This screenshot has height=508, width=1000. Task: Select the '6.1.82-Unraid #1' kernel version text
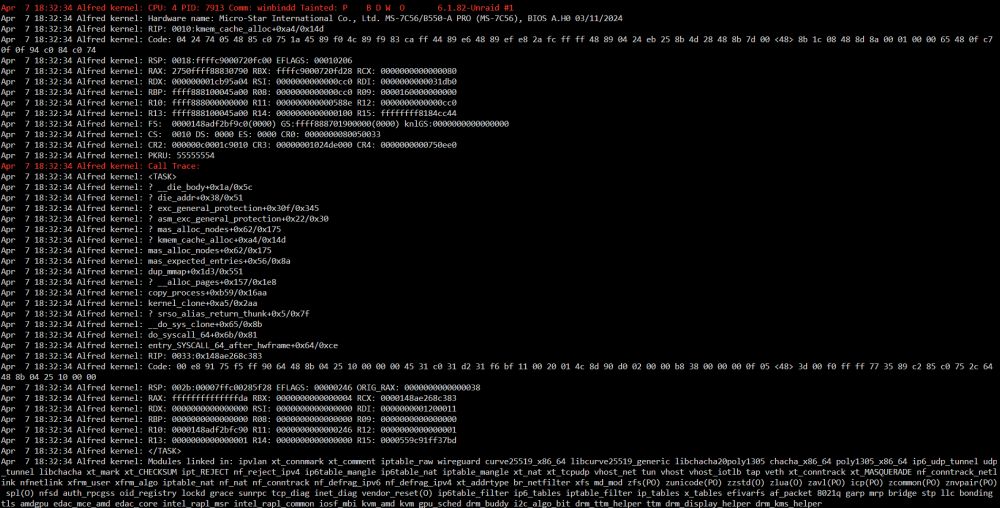pyautogui.click(x=475, y=8)
